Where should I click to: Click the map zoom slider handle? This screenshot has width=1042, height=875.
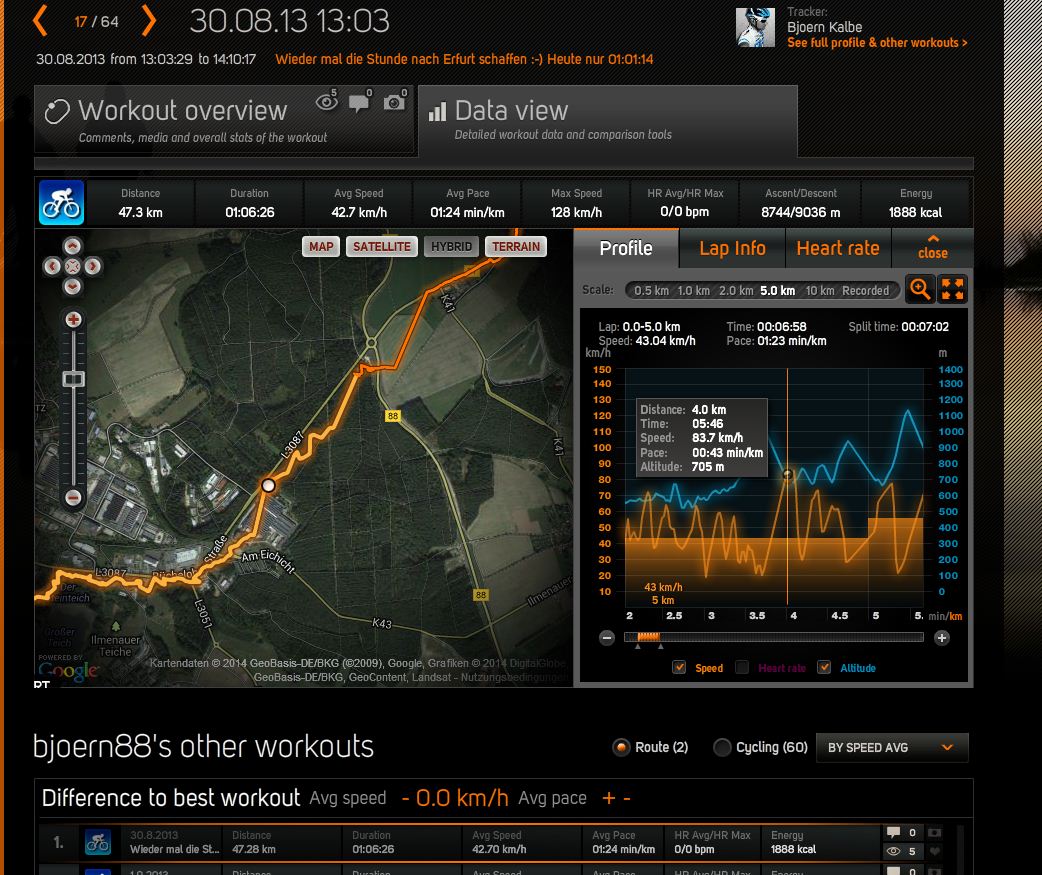(x=73, y=379)
